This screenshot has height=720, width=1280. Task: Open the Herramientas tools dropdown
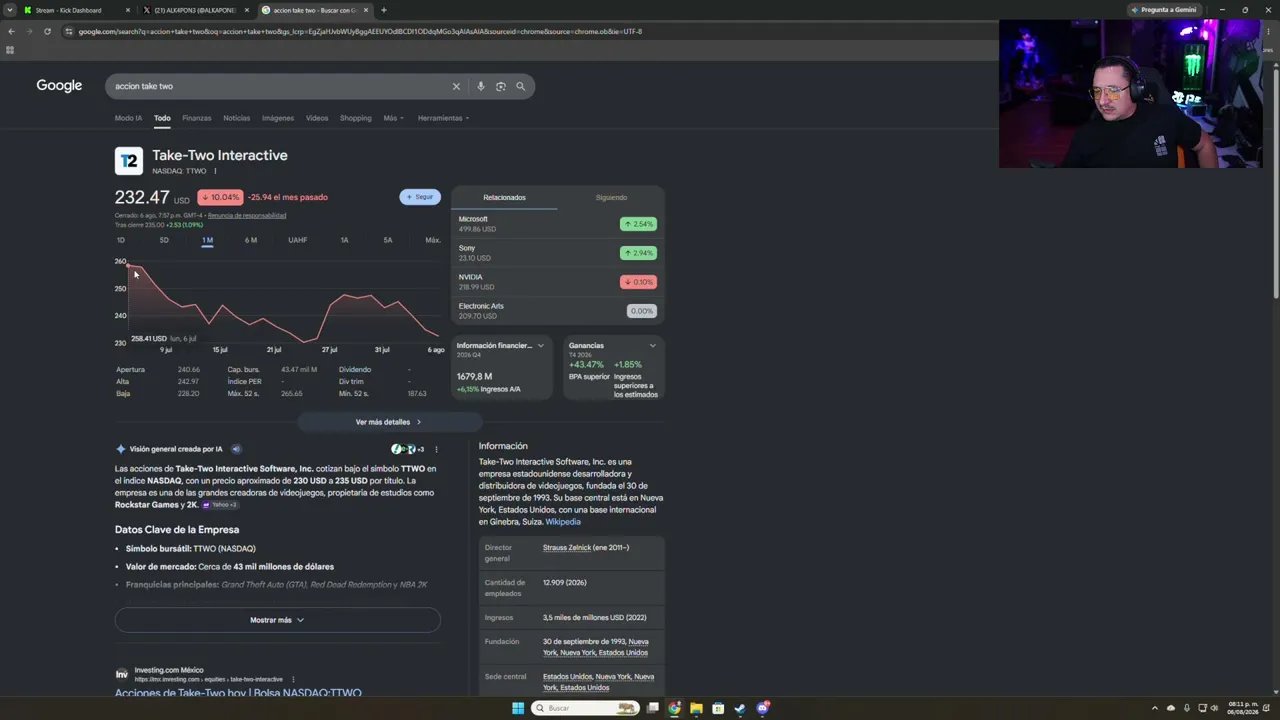pos(443,118)
